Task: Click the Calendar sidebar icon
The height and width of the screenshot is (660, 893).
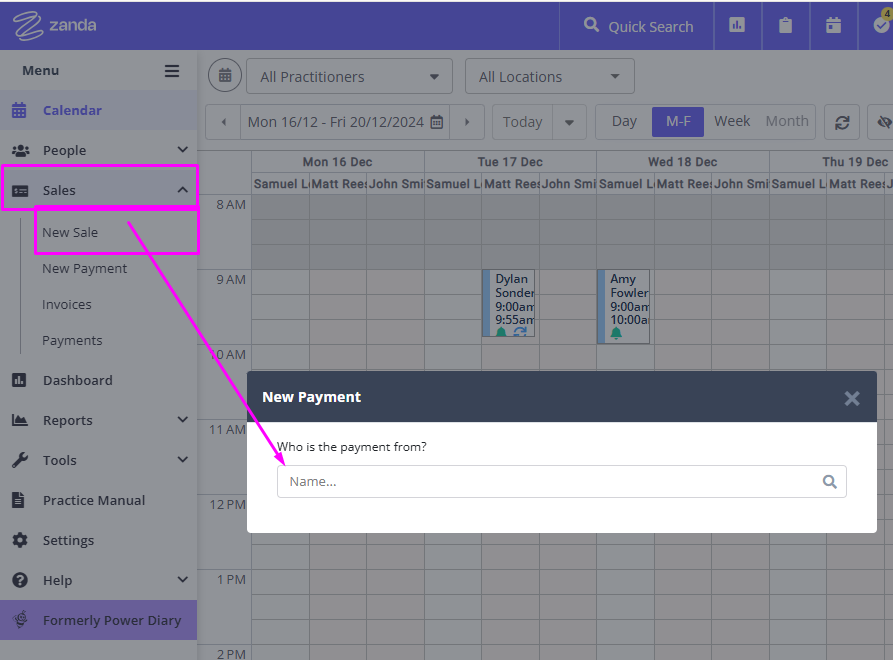Action: tap(19, 110)
